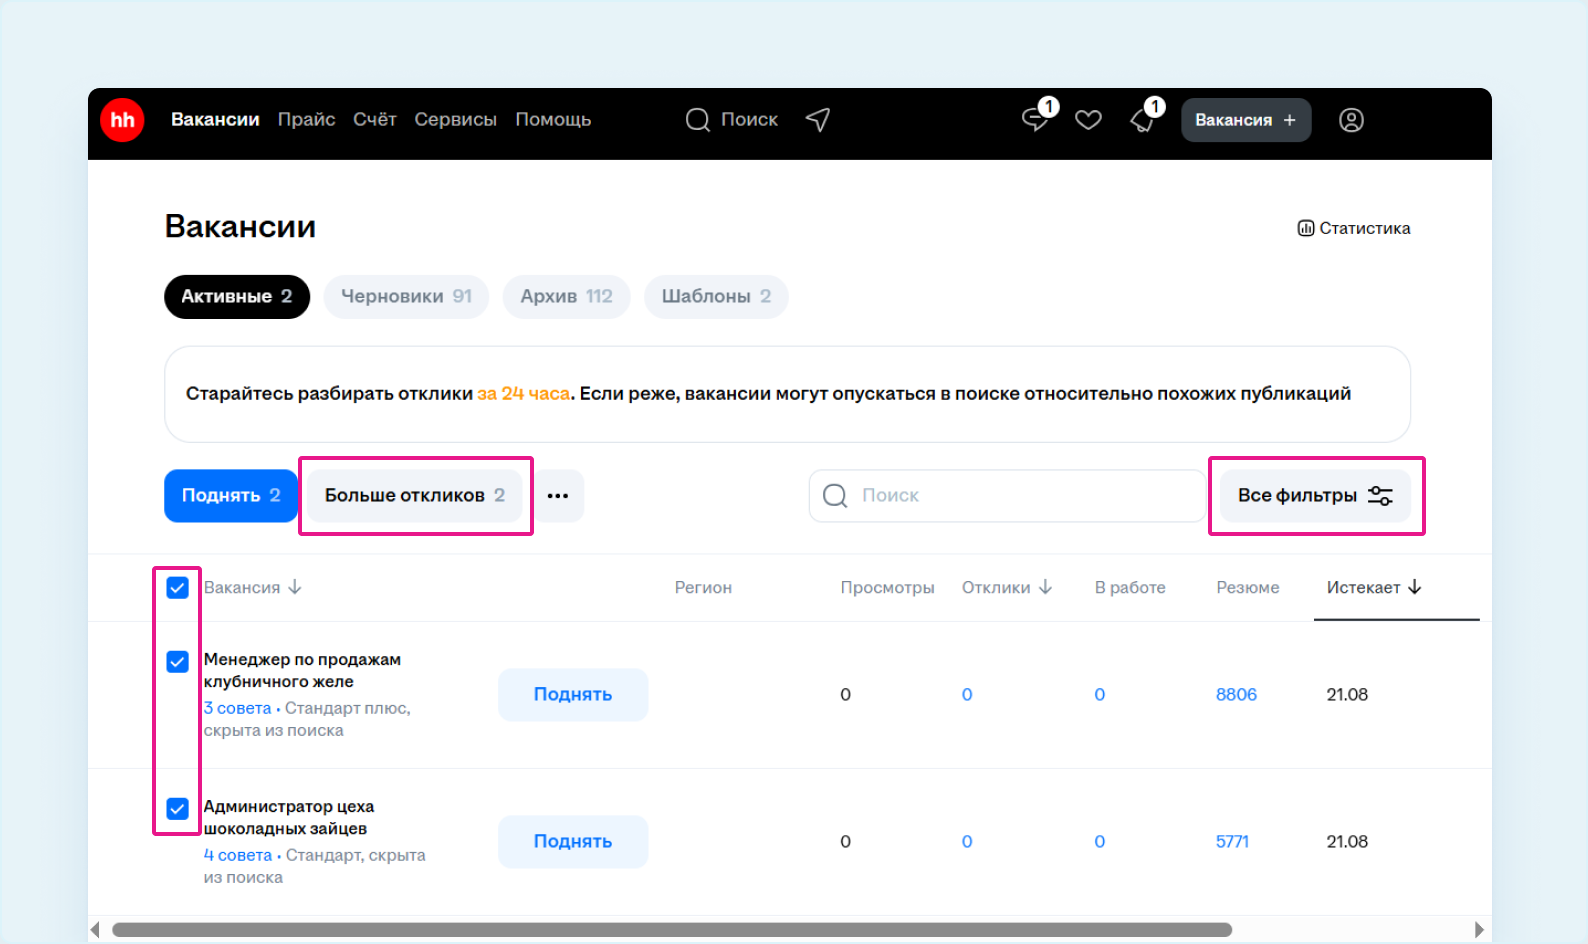Click Поднять for Менеджер по продажам

tap(573, 695)
